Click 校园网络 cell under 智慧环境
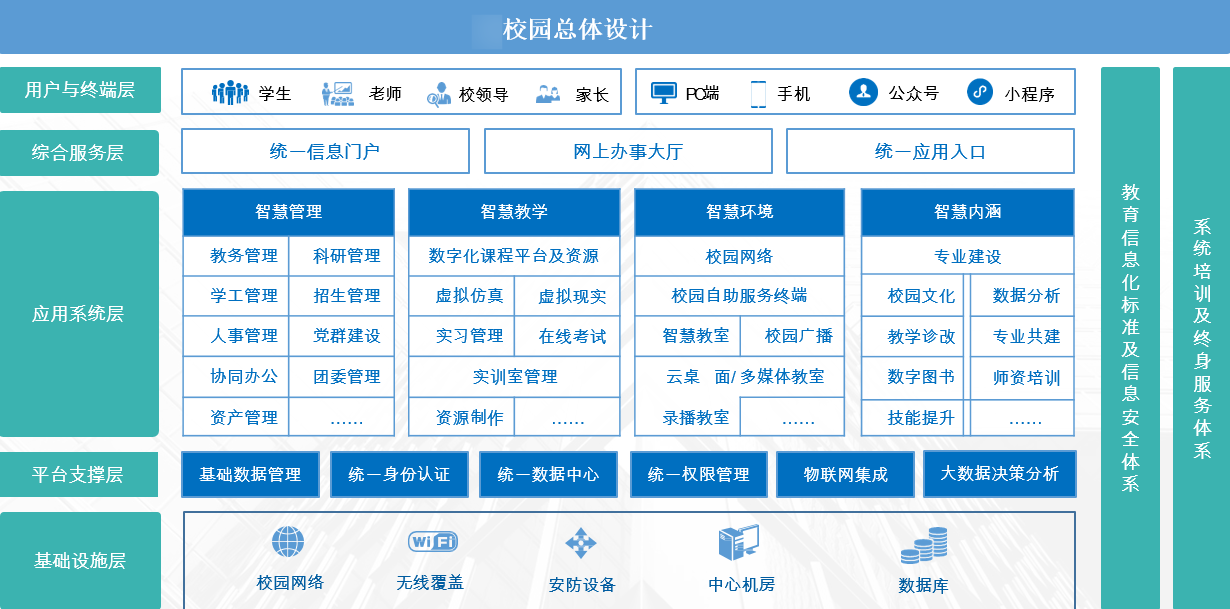This screenshot has height=609, width=1230. 740,256
